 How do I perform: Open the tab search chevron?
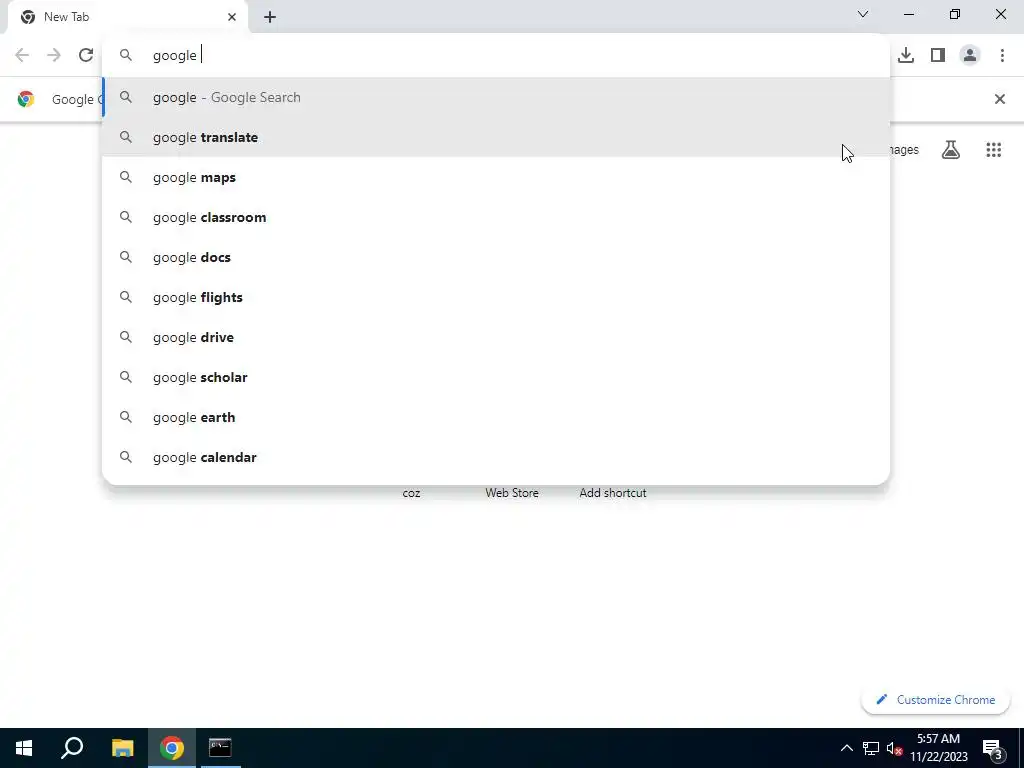[863, 14]
